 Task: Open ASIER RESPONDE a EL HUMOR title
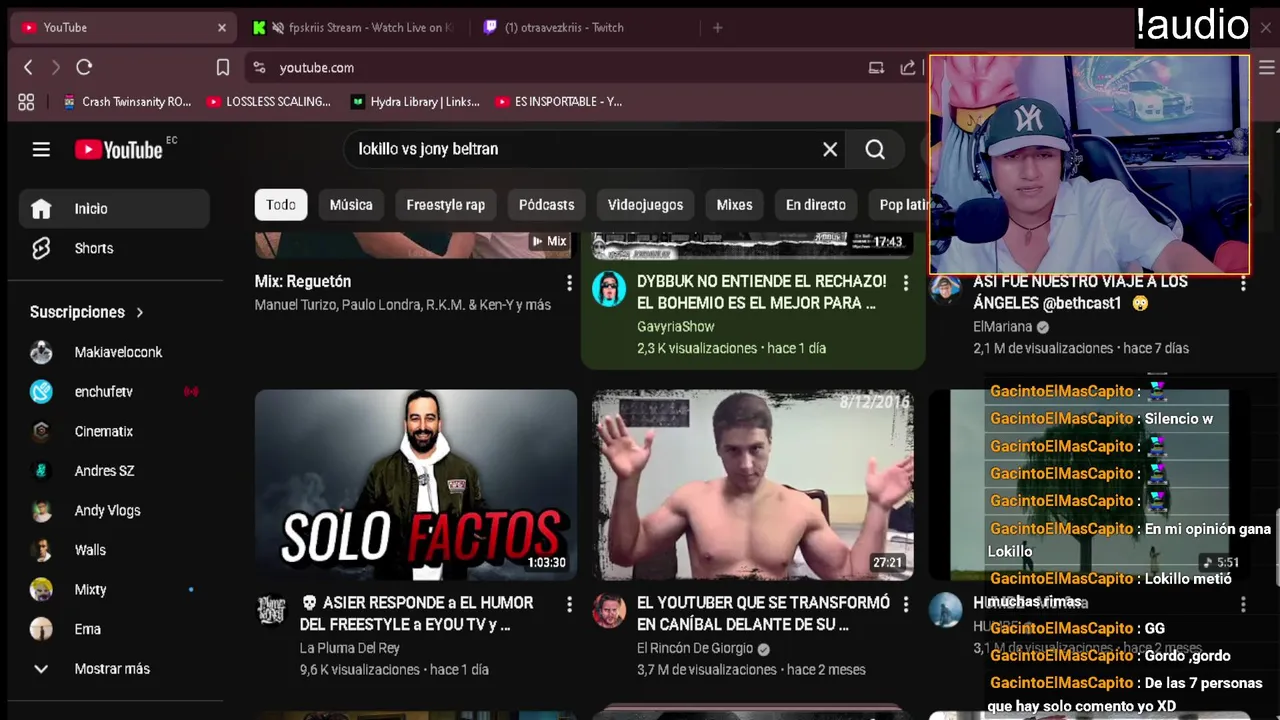coord(417,614)
